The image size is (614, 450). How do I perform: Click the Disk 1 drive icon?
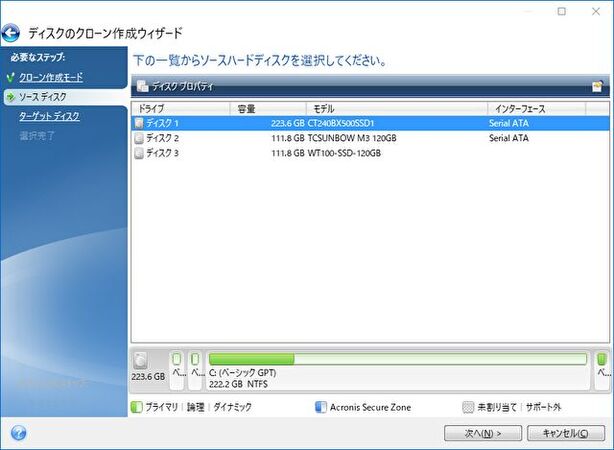139,123
